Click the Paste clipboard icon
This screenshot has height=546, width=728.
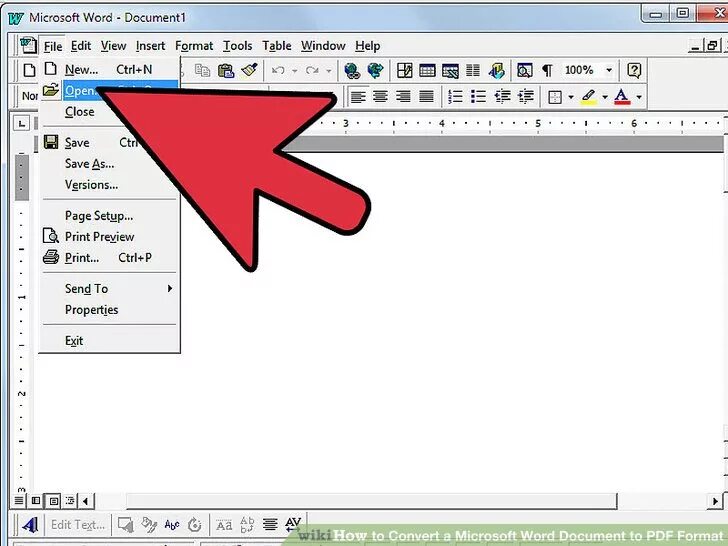coord(226,71)
